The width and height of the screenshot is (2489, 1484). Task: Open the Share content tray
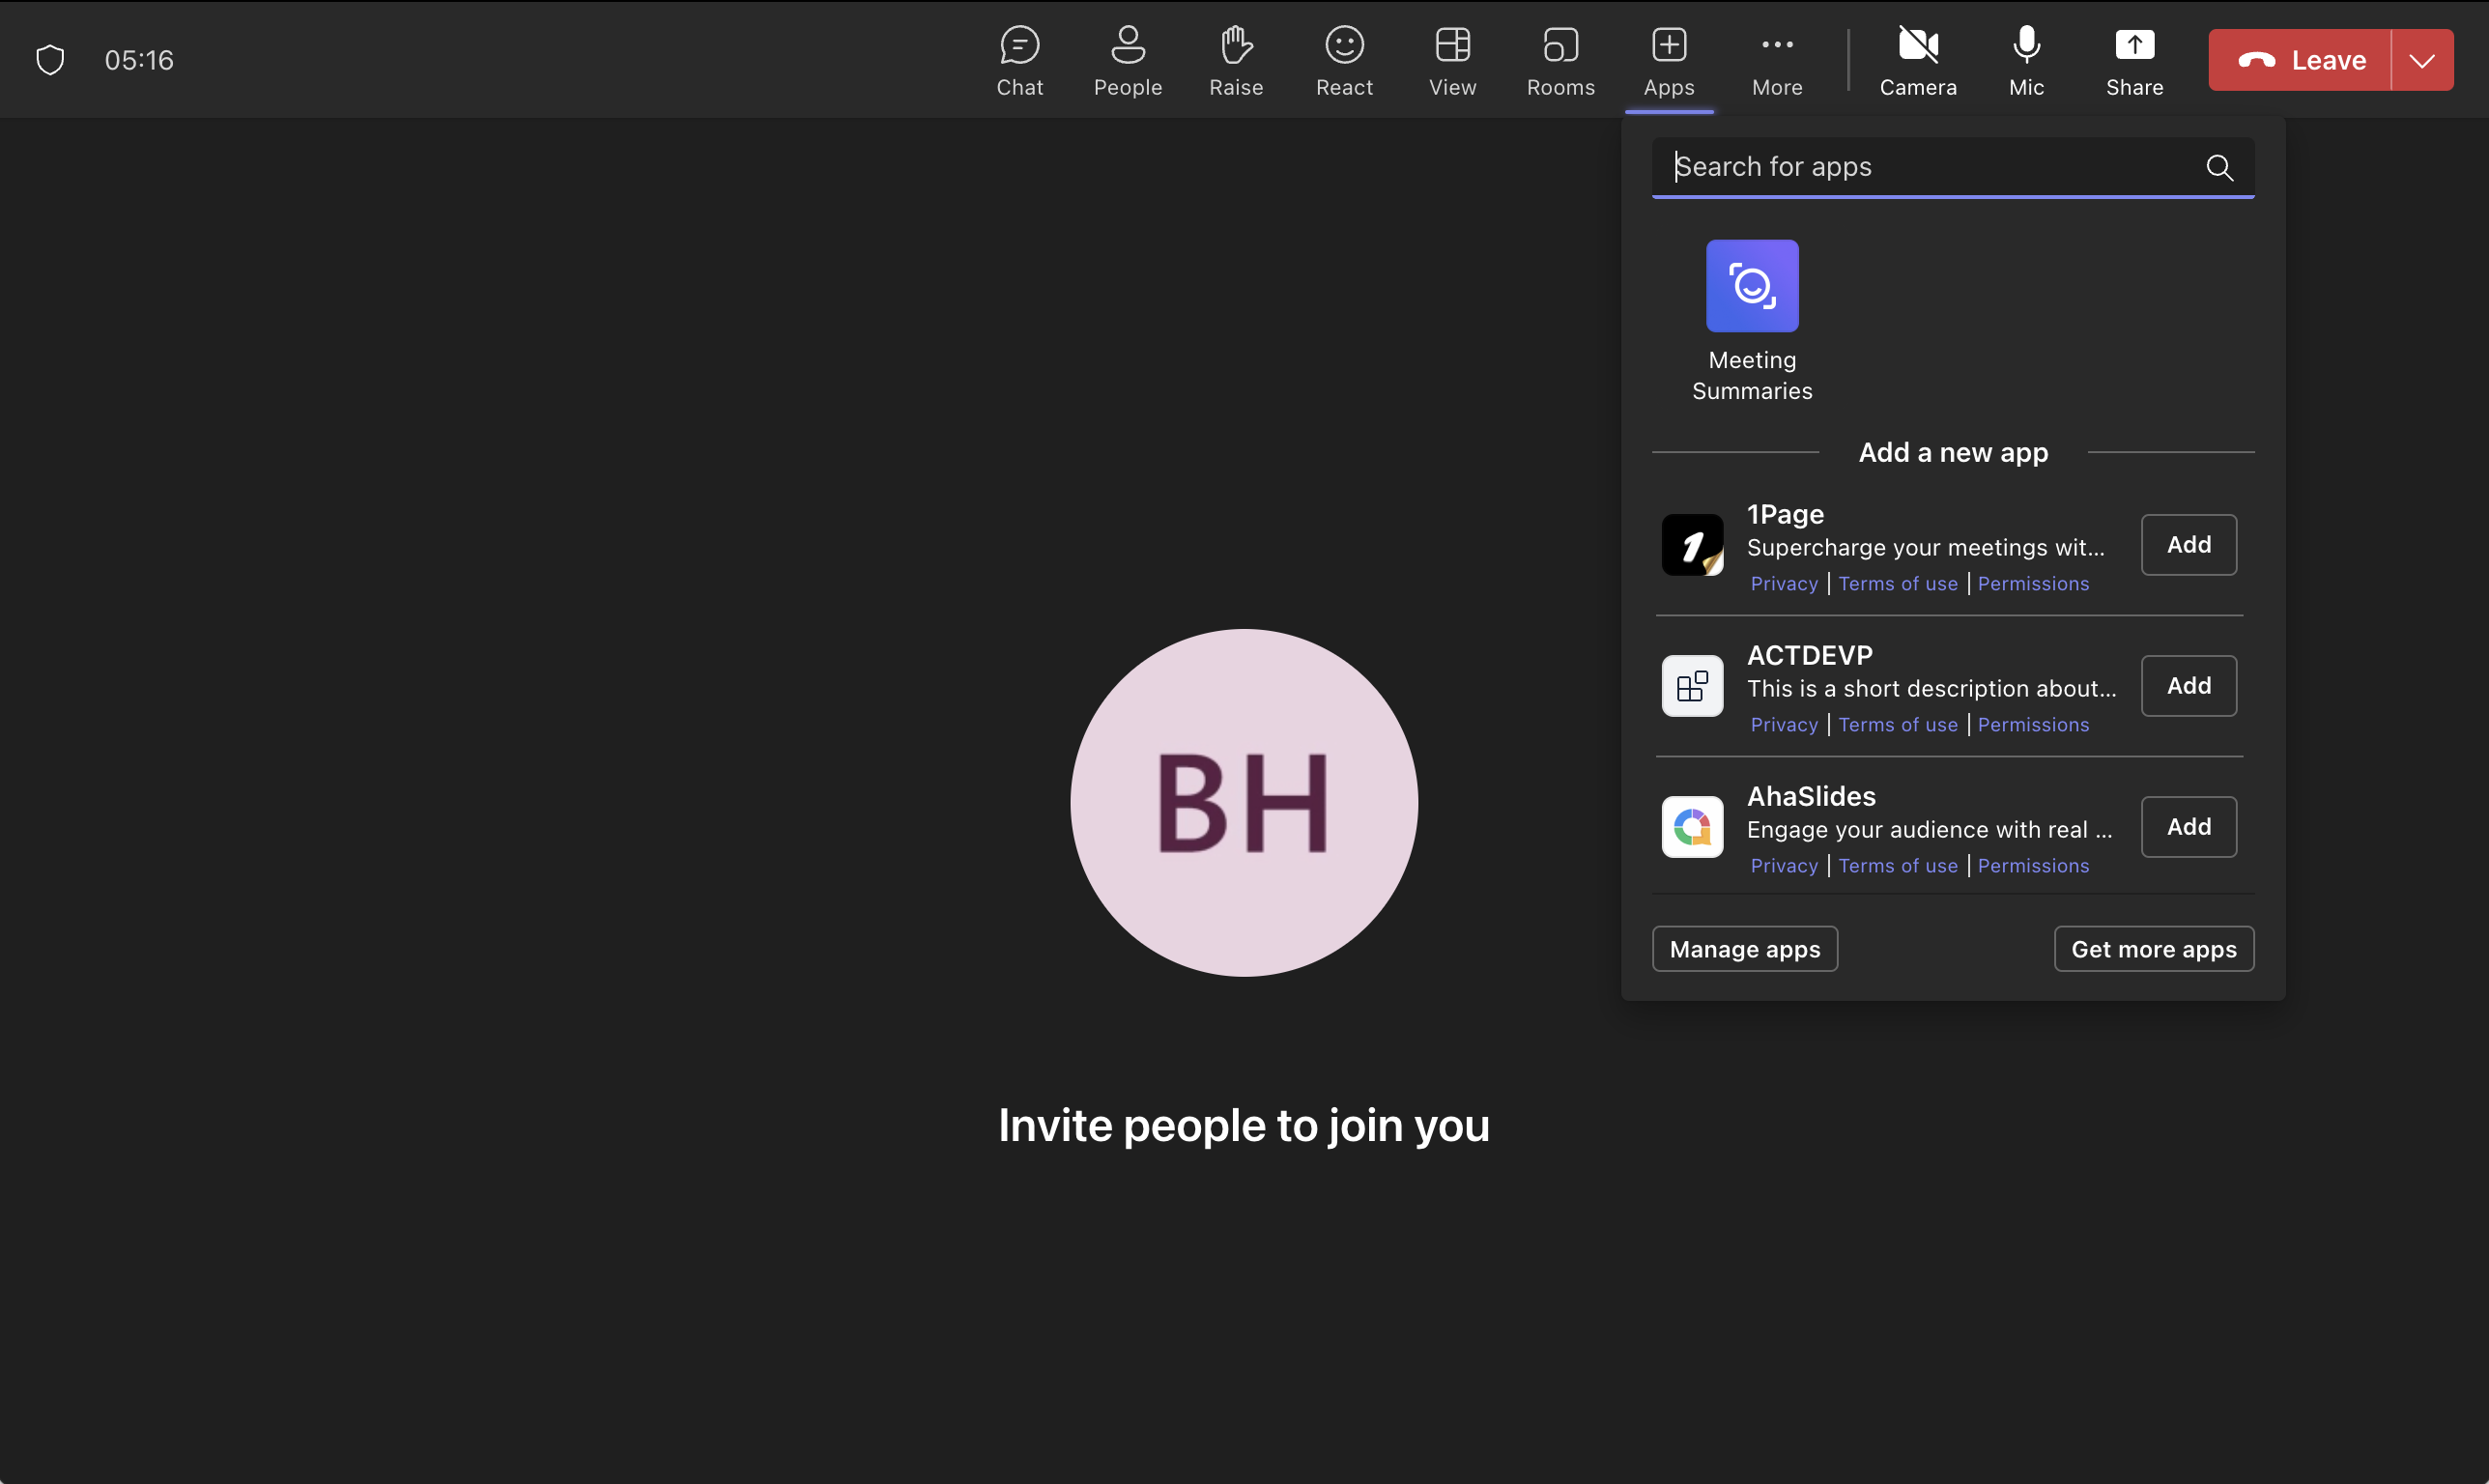point(2133,60)
